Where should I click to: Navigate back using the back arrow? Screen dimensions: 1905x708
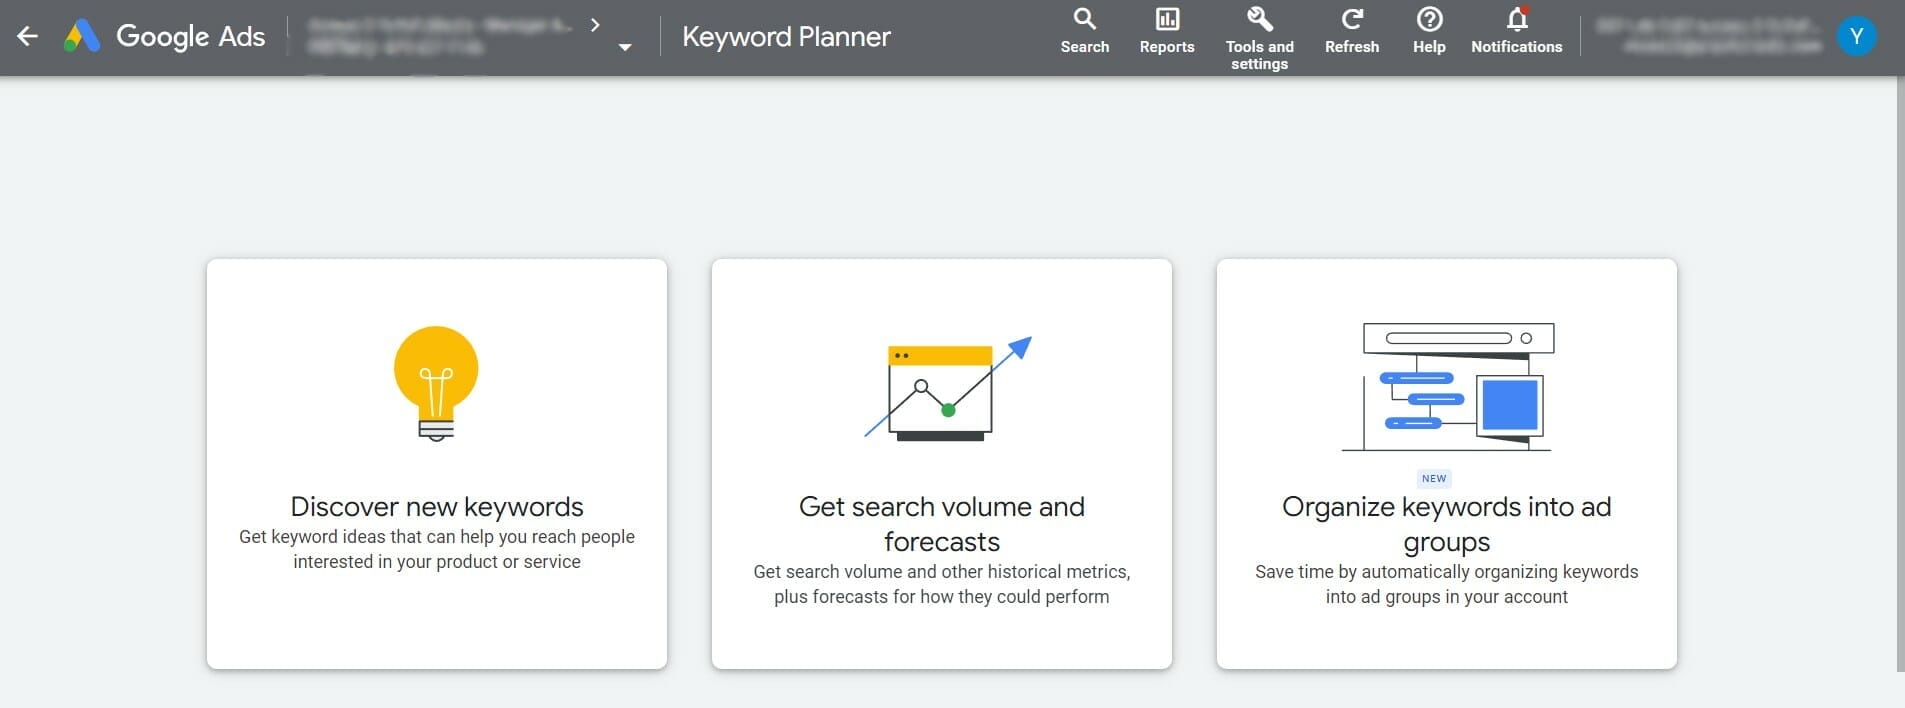[x=27, y=36]
